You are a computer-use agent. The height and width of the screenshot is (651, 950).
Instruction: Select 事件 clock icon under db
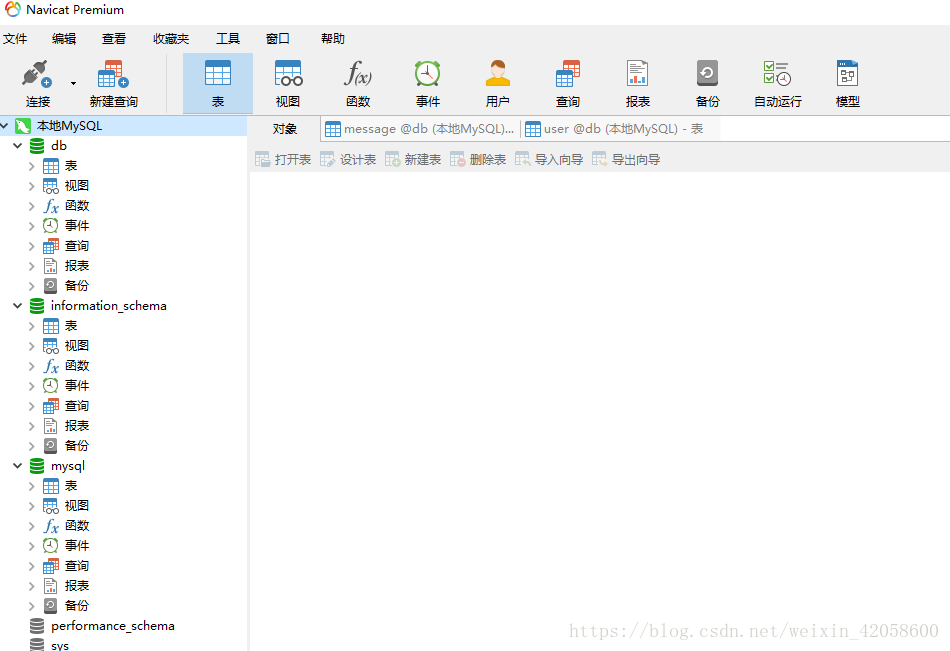tap(51, 225)
